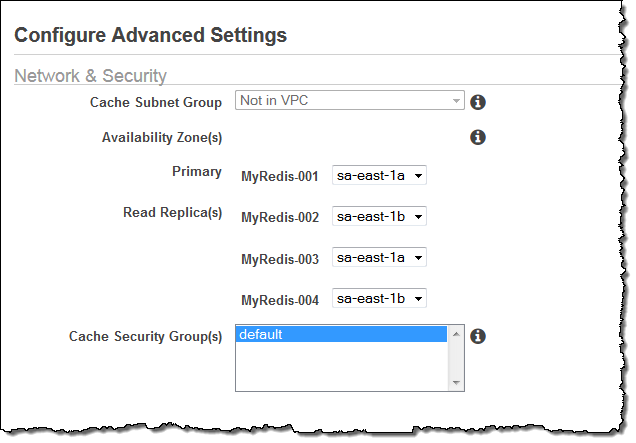Click the MyRedis-001 node name

(x=280, y=177)
